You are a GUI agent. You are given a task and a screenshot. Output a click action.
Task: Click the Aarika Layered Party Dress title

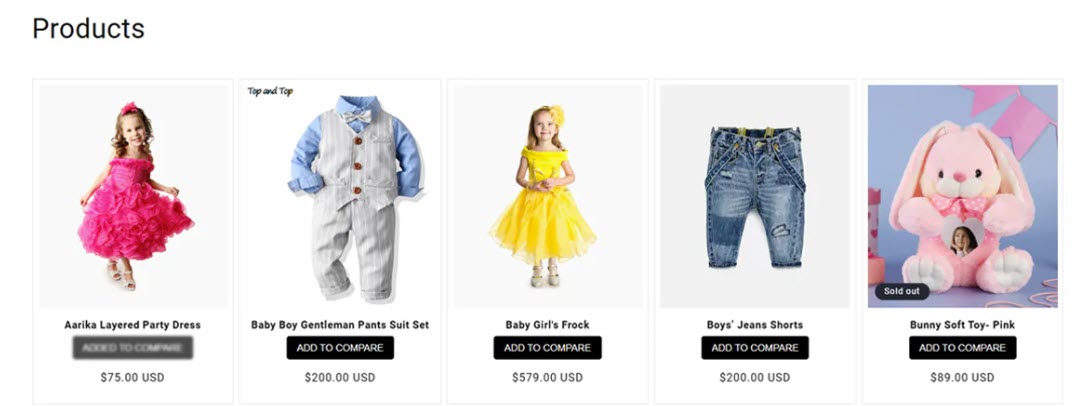[x=133, y=325]
